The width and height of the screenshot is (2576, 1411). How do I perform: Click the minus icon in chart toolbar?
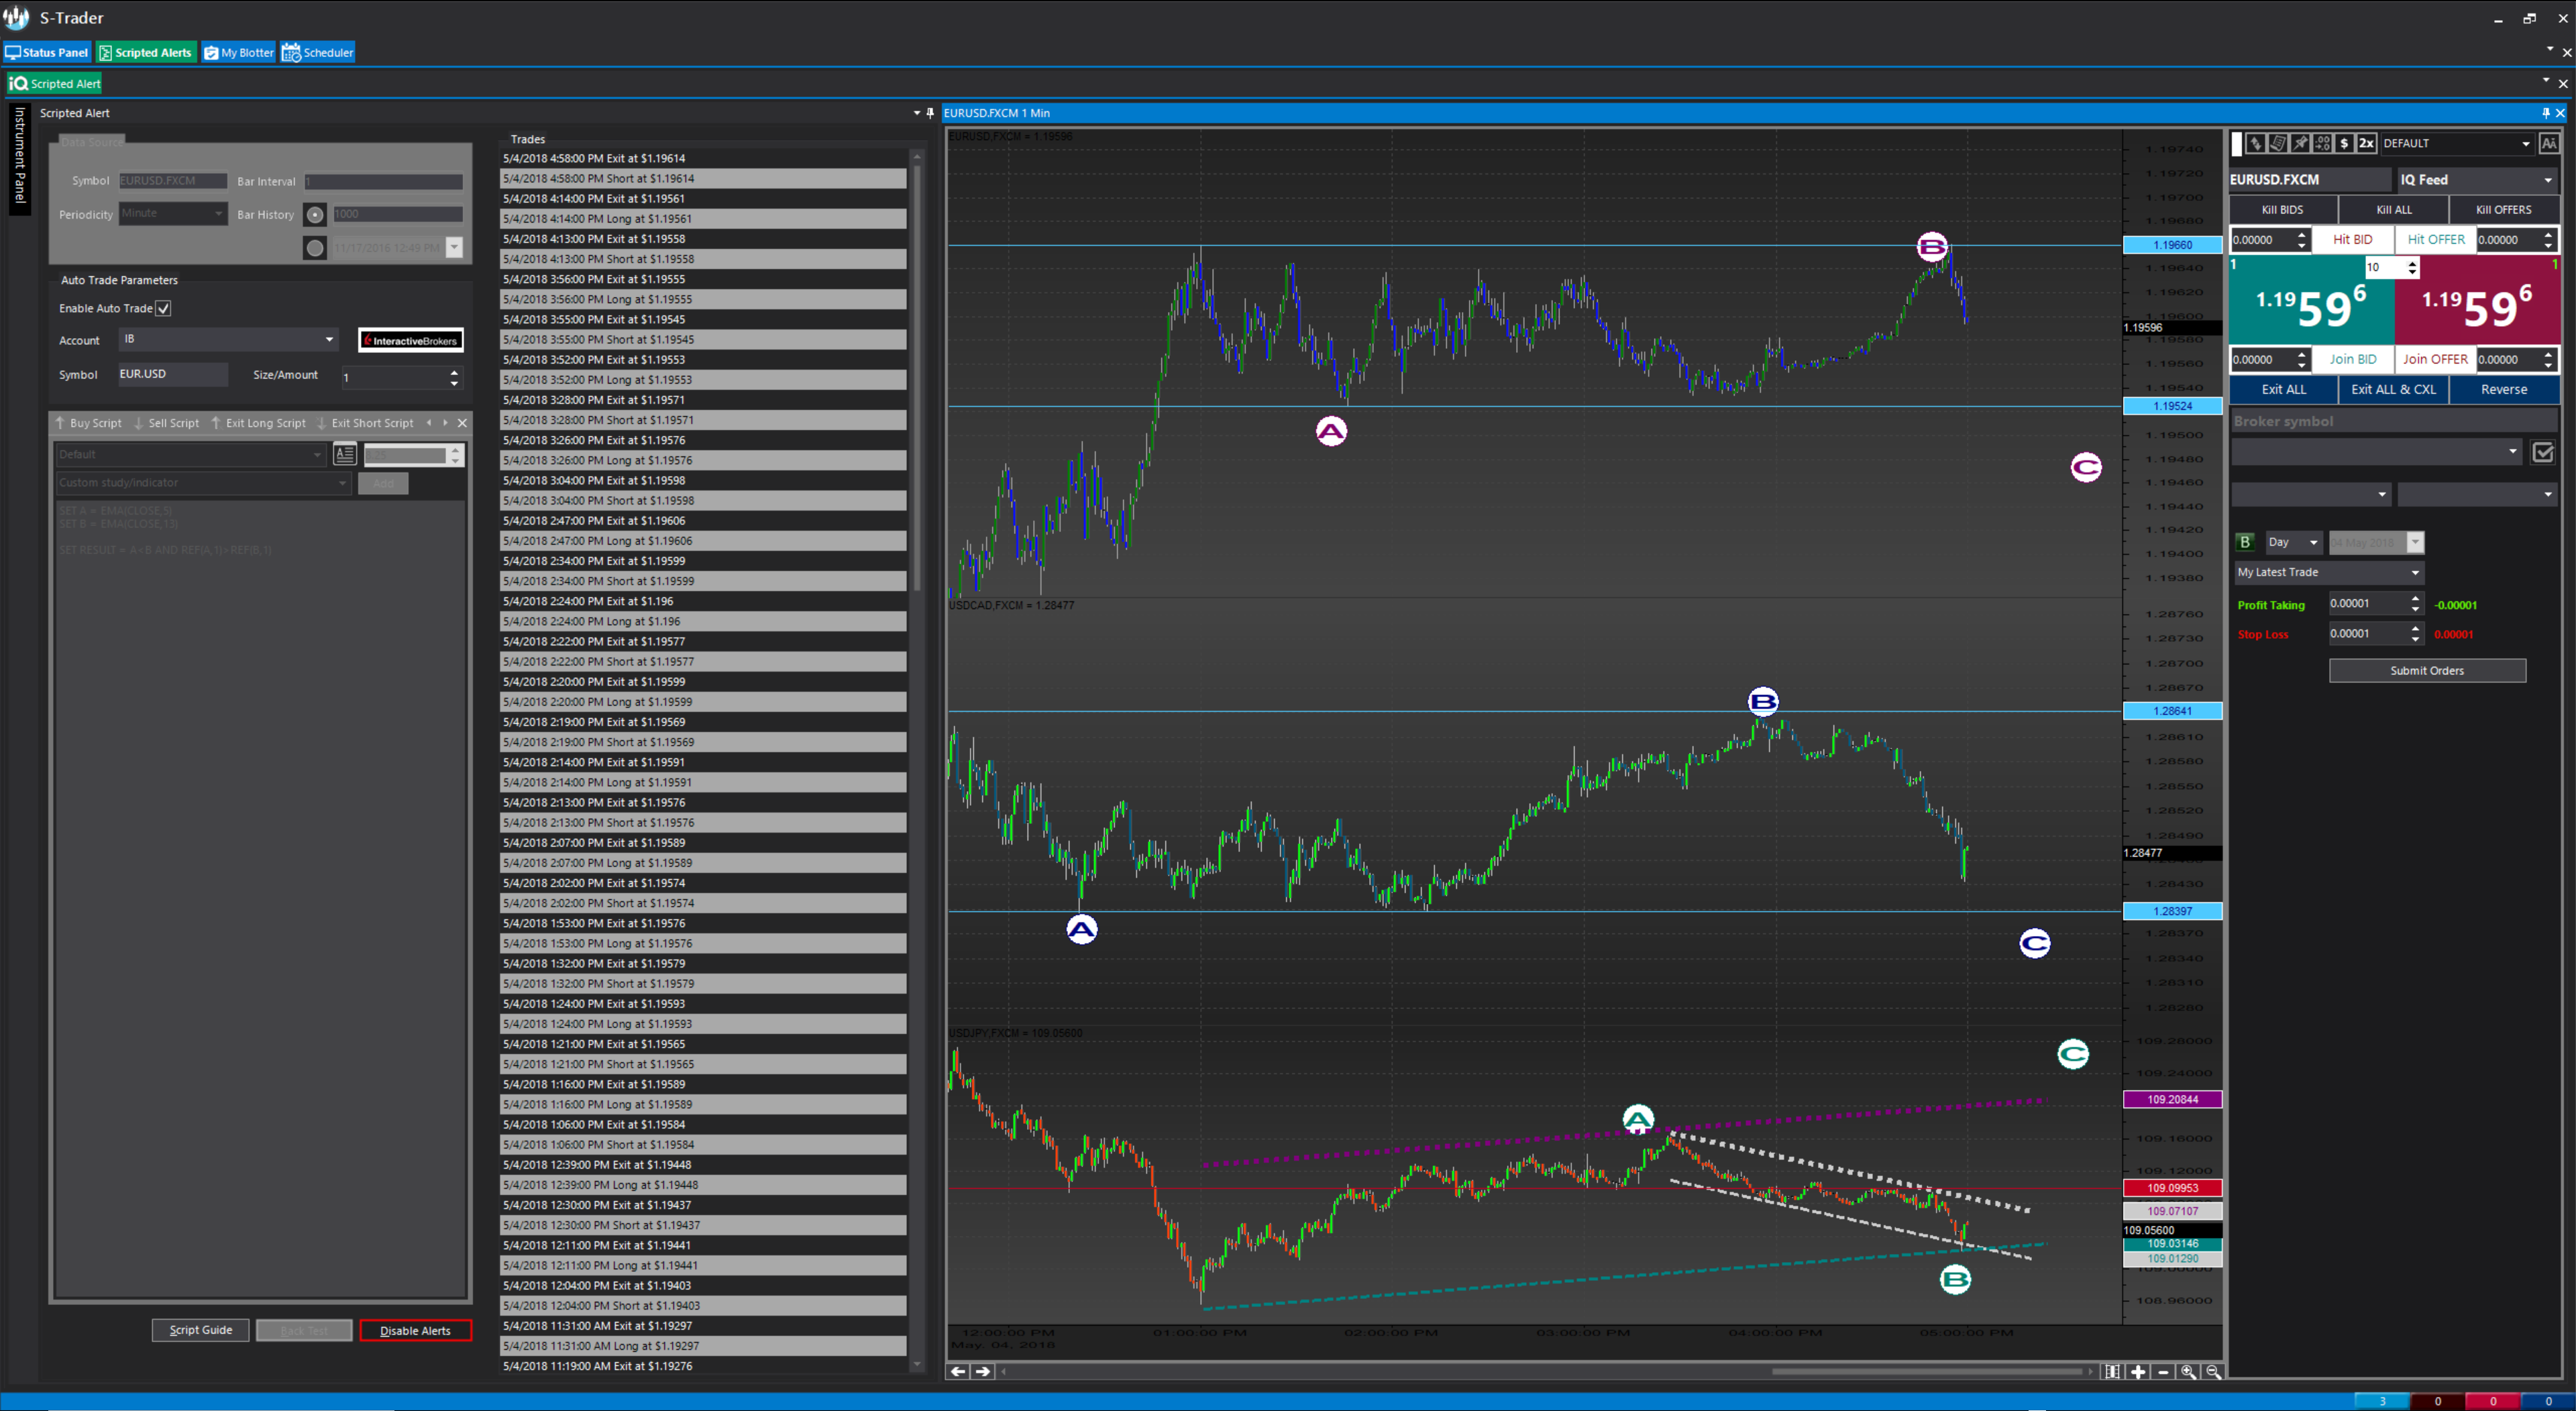[2163, 1371]
